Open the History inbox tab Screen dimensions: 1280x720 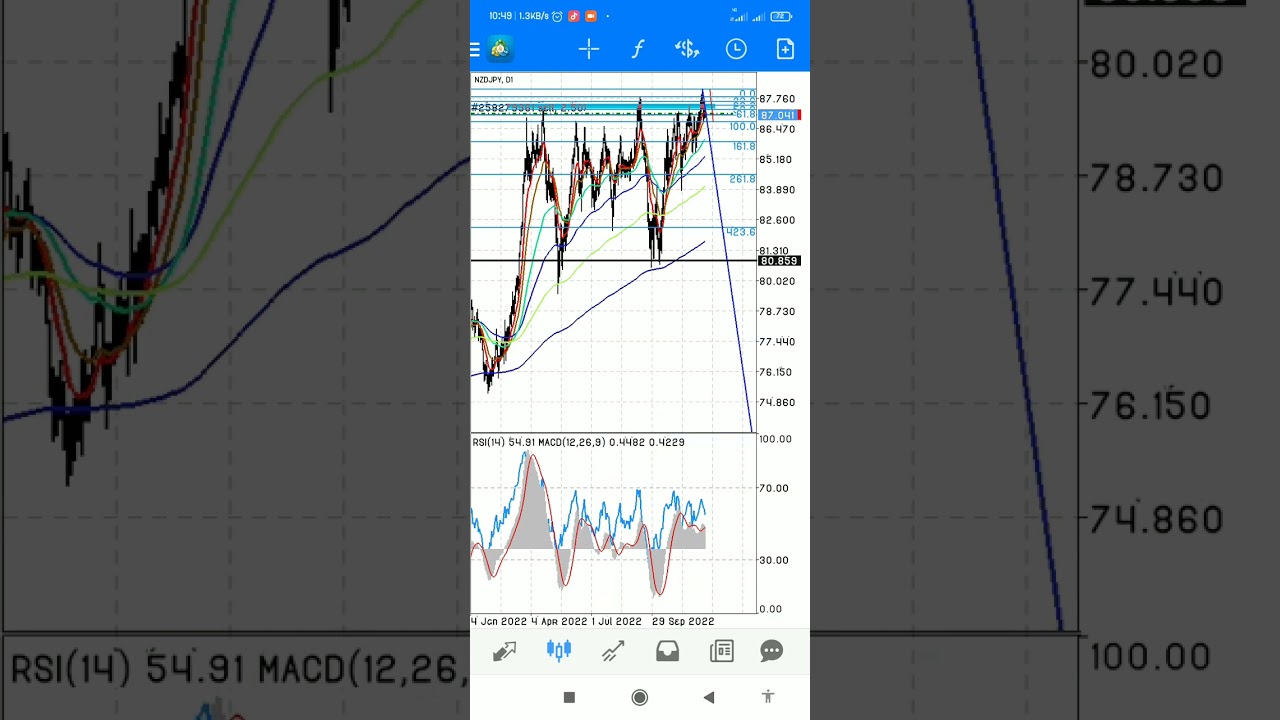coord(667,652)
